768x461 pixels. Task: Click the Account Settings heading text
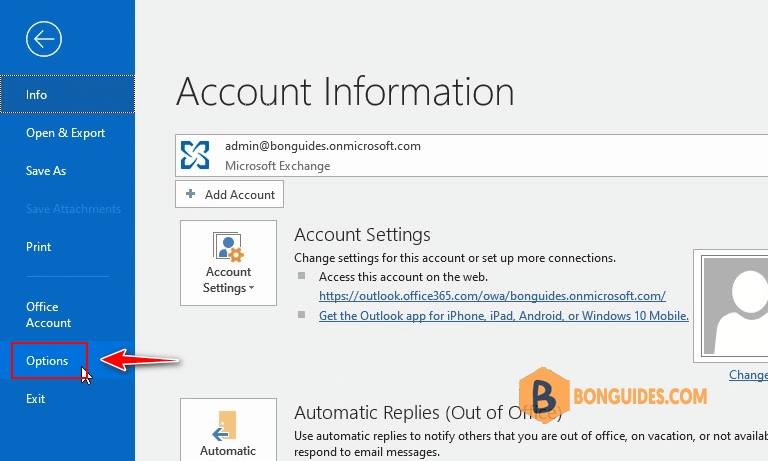pos(362,235)
